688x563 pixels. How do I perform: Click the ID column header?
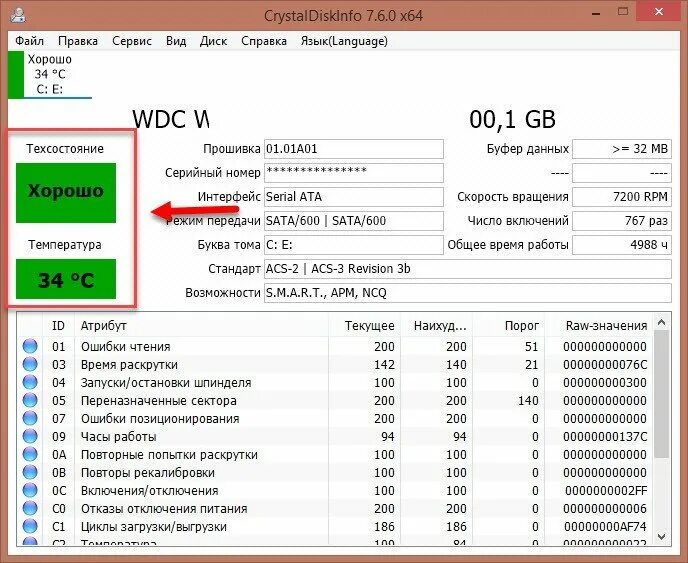[x=58, y=326]
